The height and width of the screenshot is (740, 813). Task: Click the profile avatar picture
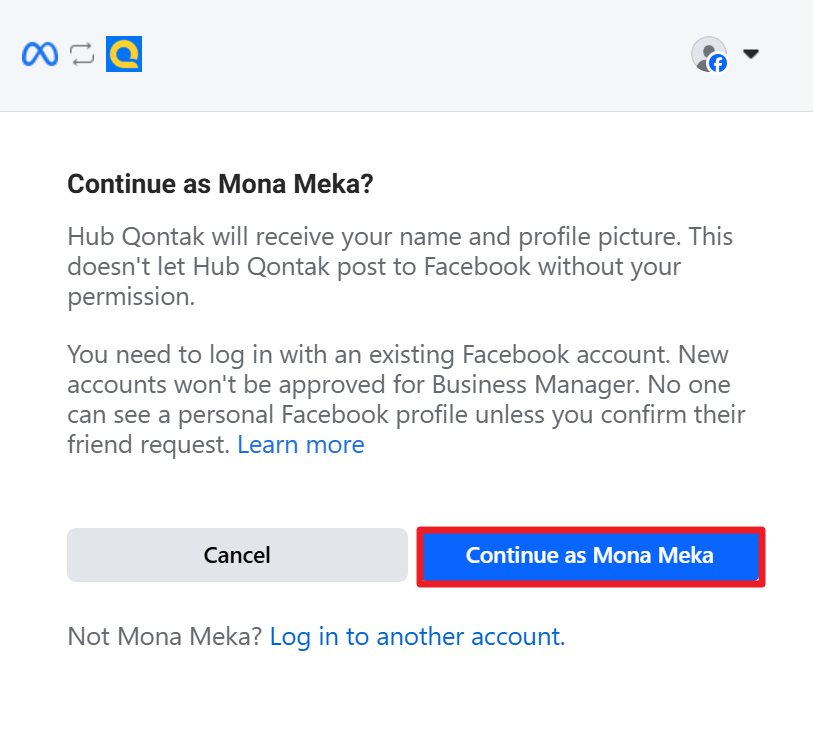pos(707,51)
